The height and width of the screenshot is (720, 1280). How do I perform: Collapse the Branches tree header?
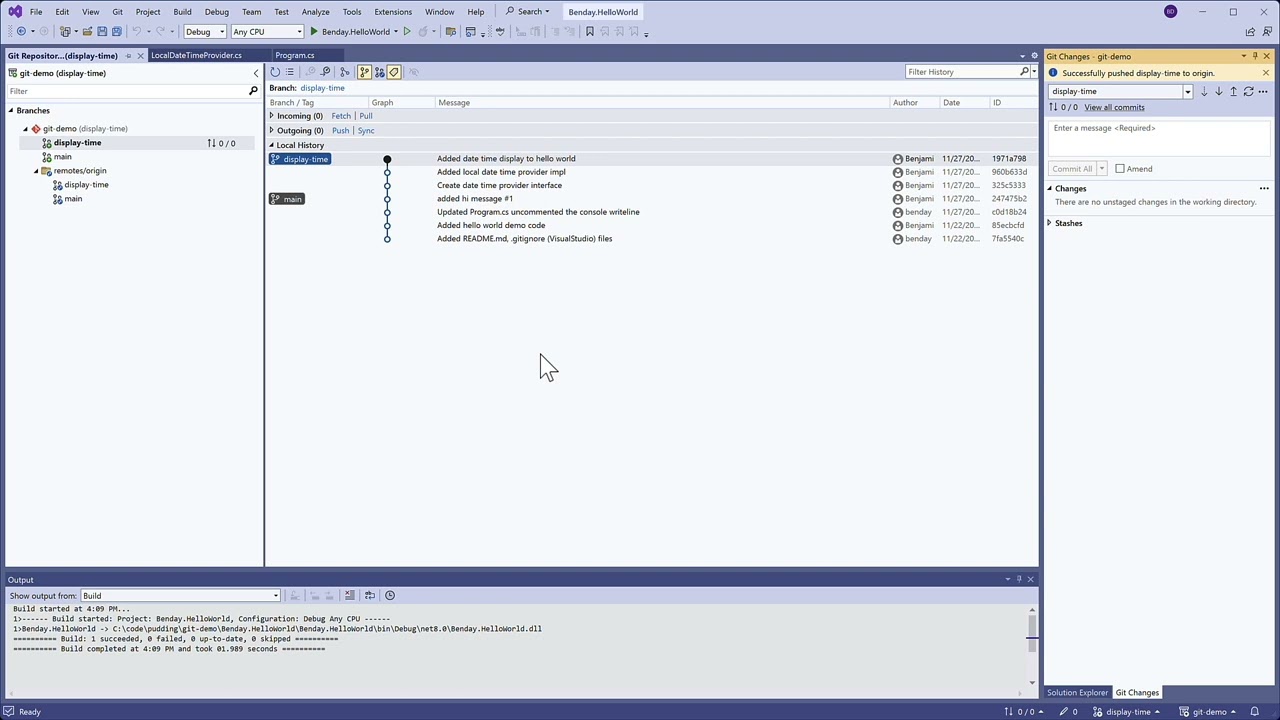coord(11,110)
